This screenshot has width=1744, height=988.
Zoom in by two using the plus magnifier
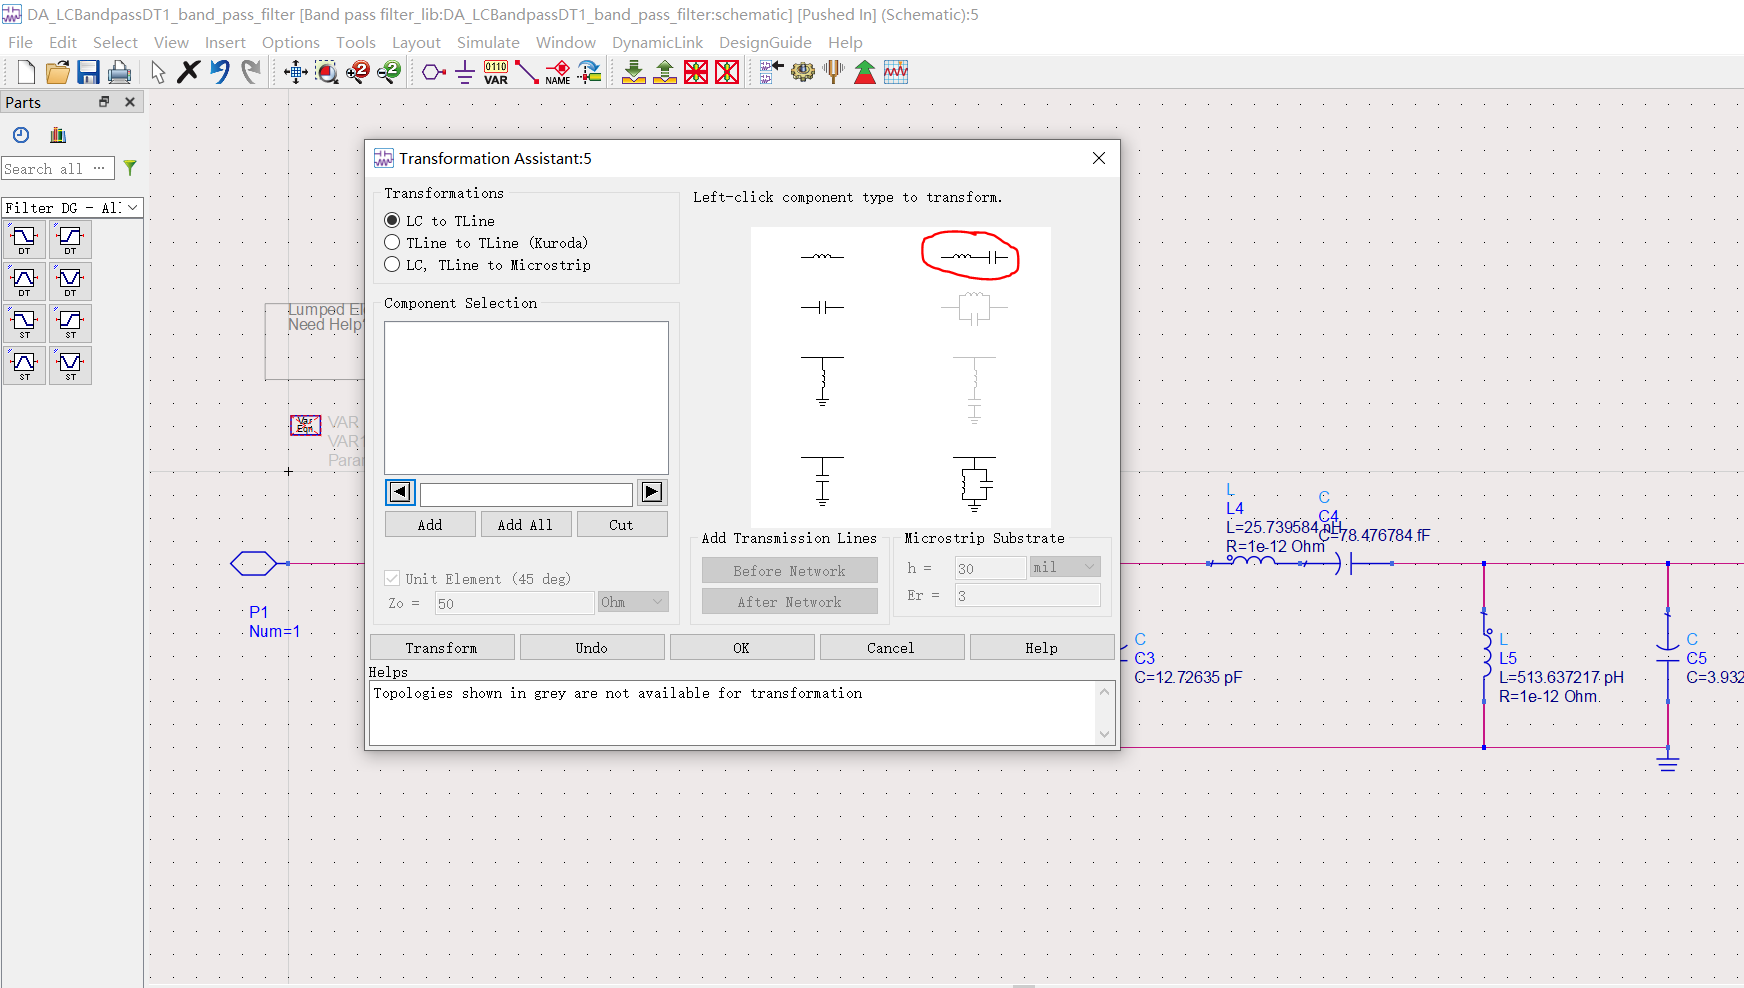click(357, 72)
